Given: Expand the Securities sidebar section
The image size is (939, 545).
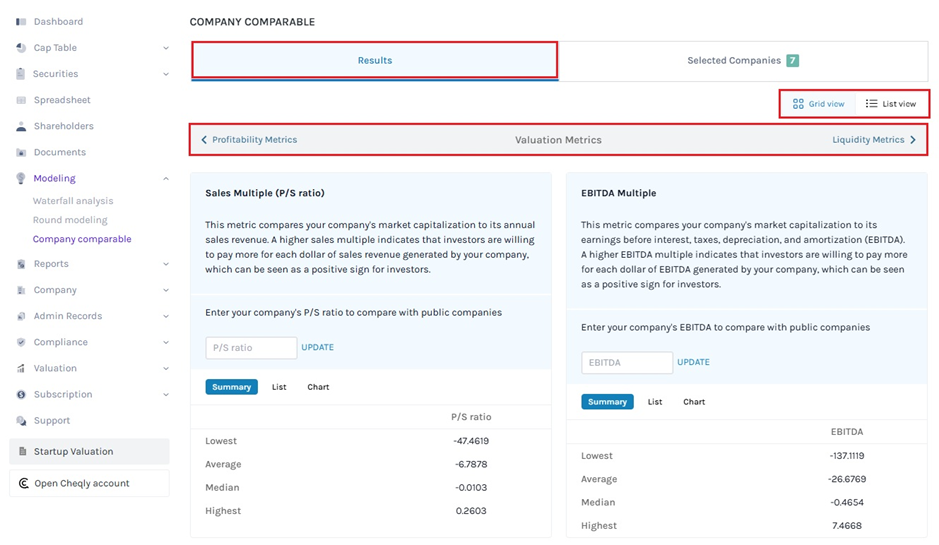Looking at the screenshot, I should click(166, 74).
